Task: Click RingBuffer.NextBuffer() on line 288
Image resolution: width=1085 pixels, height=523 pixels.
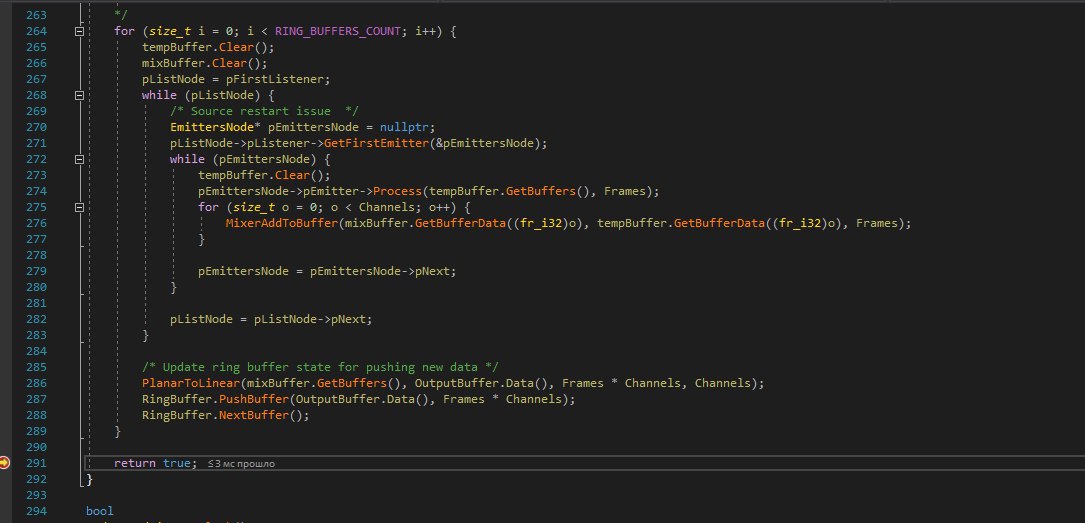Action: (x=222, y=415)
